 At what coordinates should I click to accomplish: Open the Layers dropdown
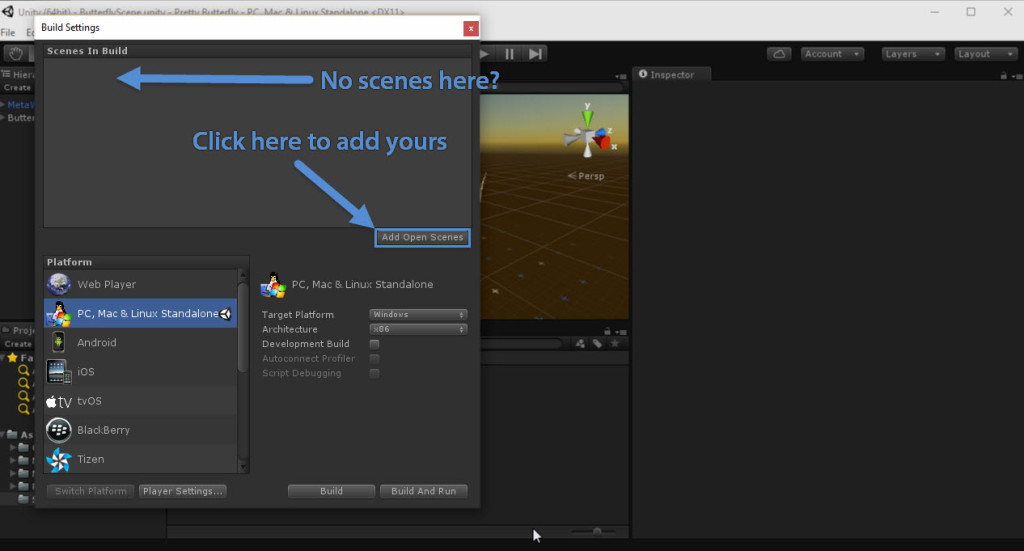(x=912, y=54)
